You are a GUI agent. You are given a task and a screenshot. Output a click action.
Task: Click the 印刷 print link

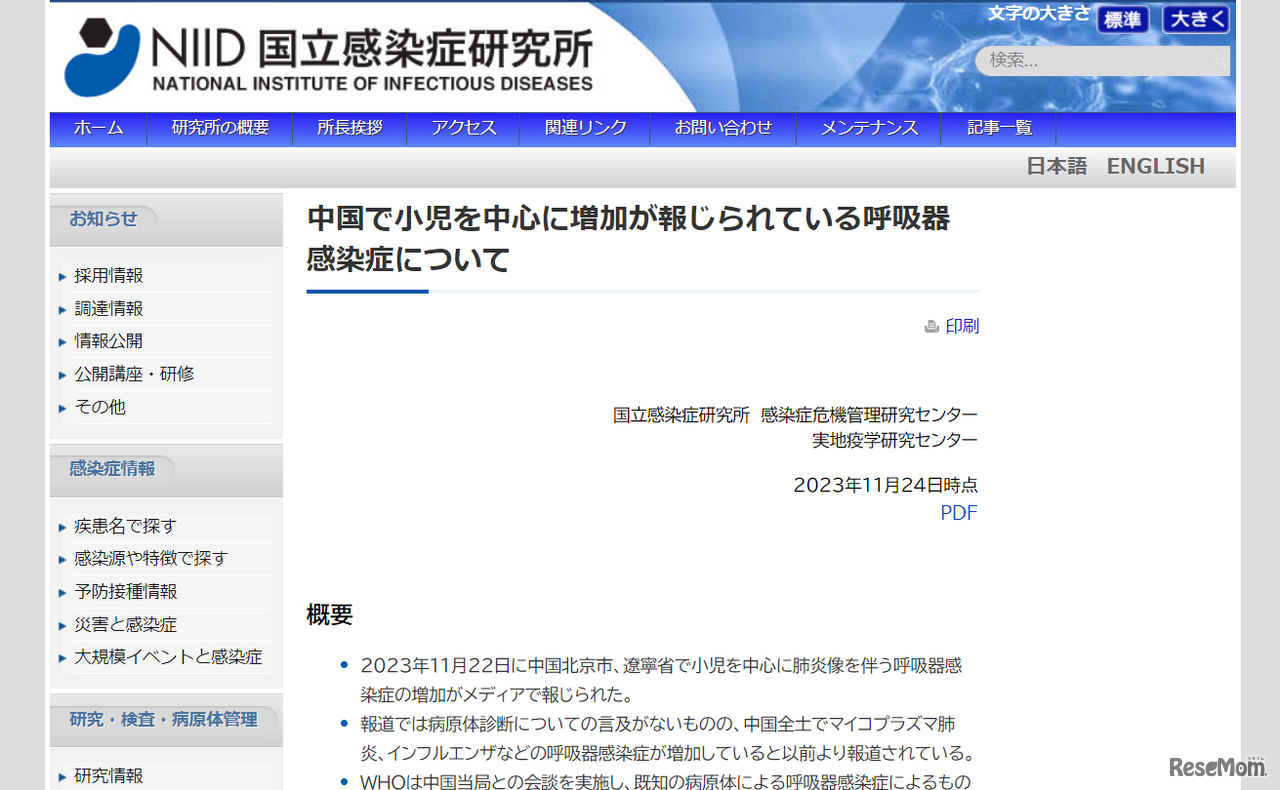[962, 326]
